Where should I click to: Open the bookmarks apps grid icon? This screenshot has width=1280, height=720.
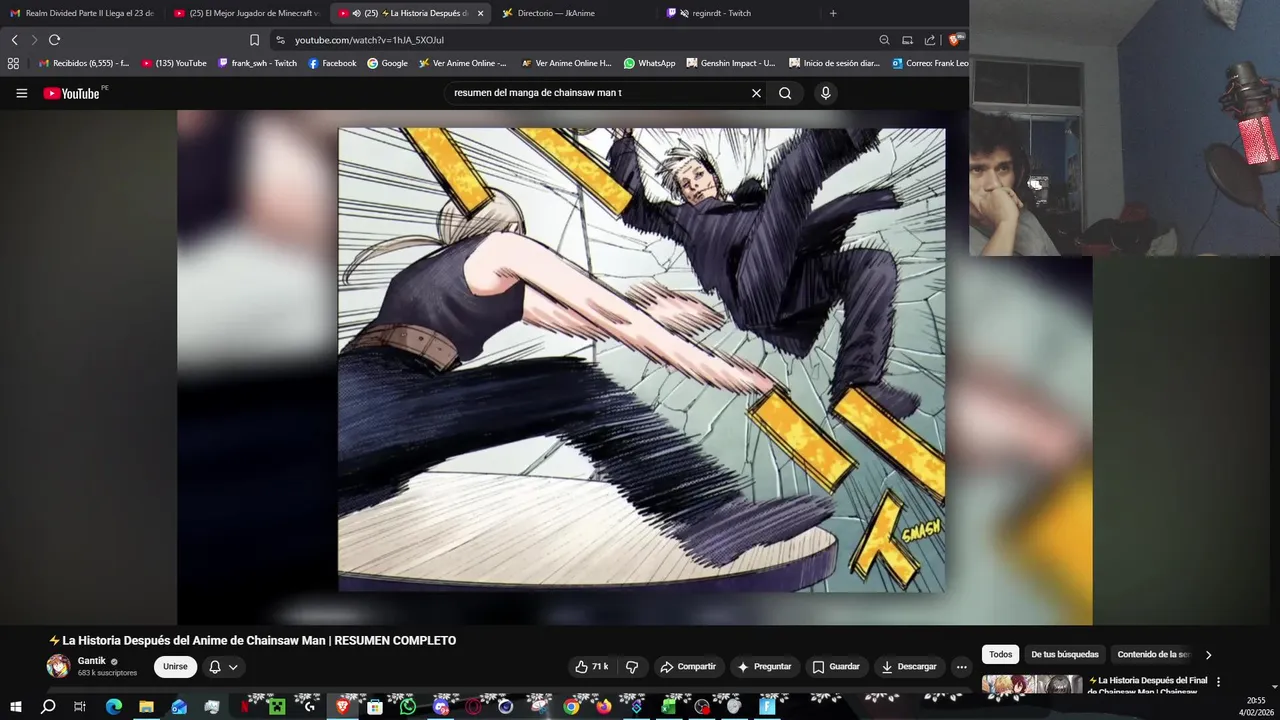[13, 63]
